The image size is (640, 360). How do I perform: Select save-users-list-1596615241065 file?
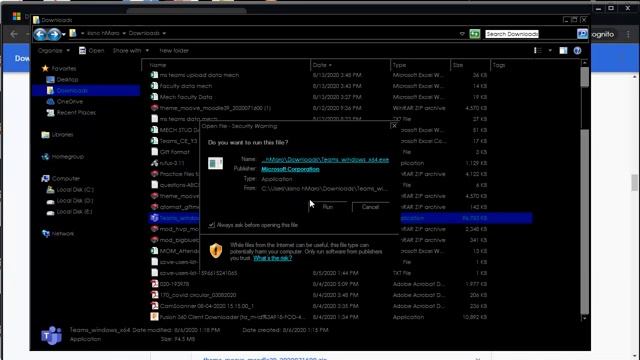tap(198, 273)
